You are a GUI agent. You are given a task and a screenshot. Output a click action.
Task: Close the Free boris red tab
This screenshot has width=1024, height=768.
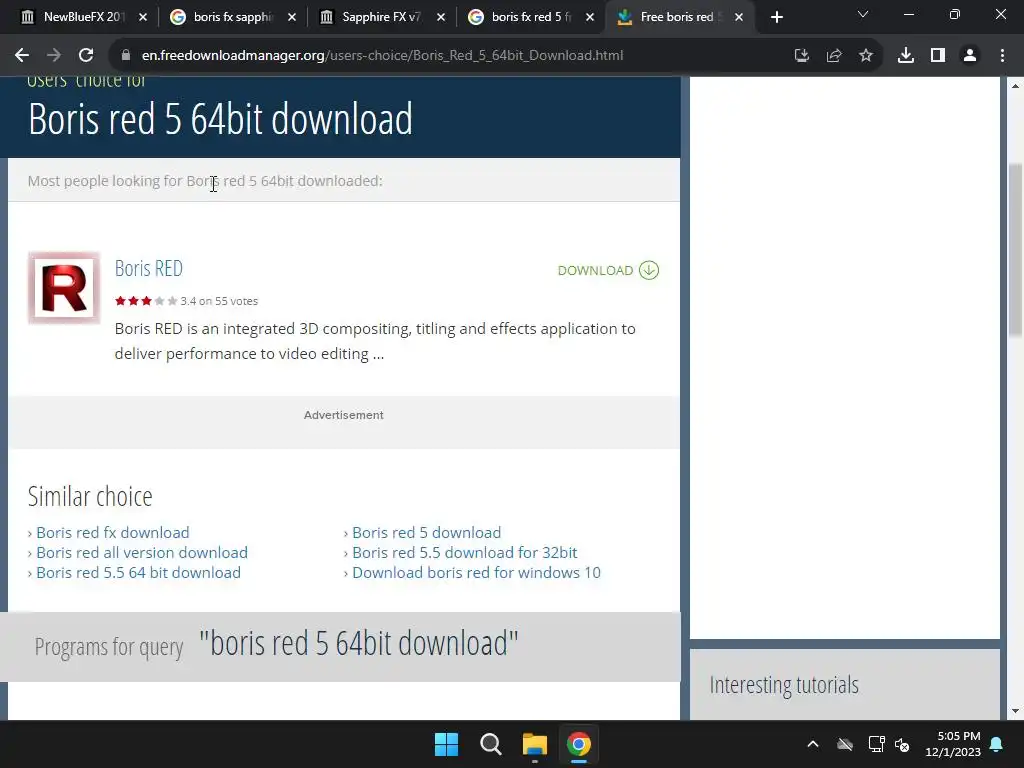coord(739,18)
